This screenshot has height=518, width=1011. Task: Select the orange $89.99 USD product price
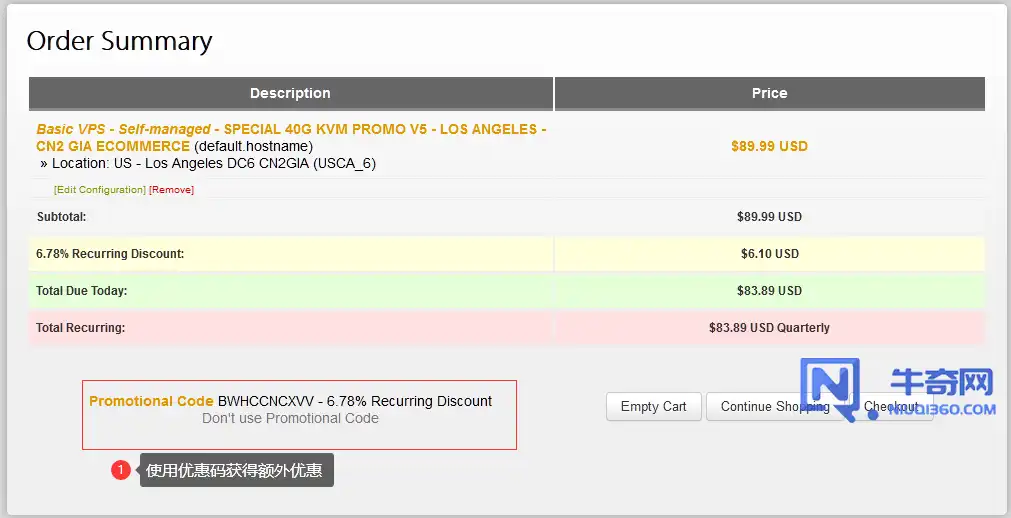tap(769, 146)
